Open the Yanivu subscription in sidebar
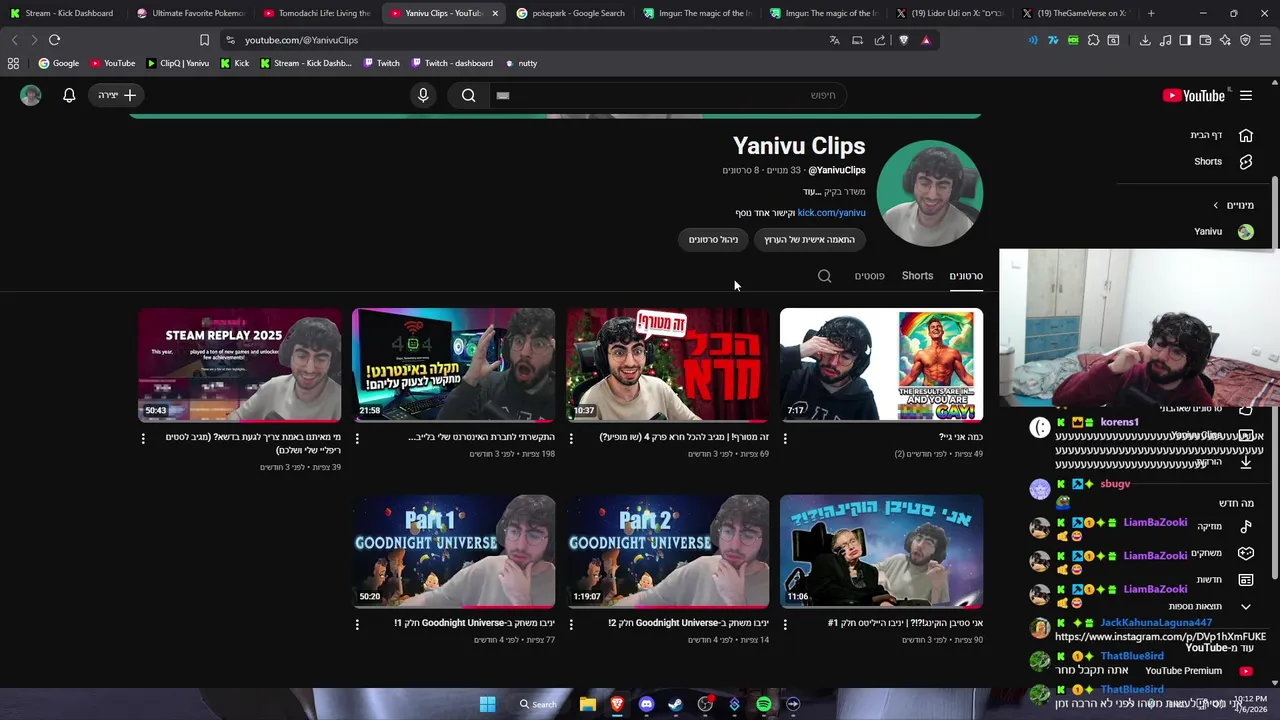This screenshot has height=720, width=1280. tap(1220, 231)
